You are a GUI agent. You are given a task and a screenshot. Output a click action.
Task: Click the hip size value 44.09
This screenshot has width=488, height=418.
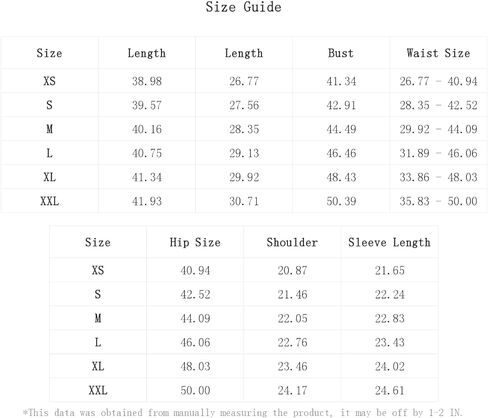(x=195, y=318)
